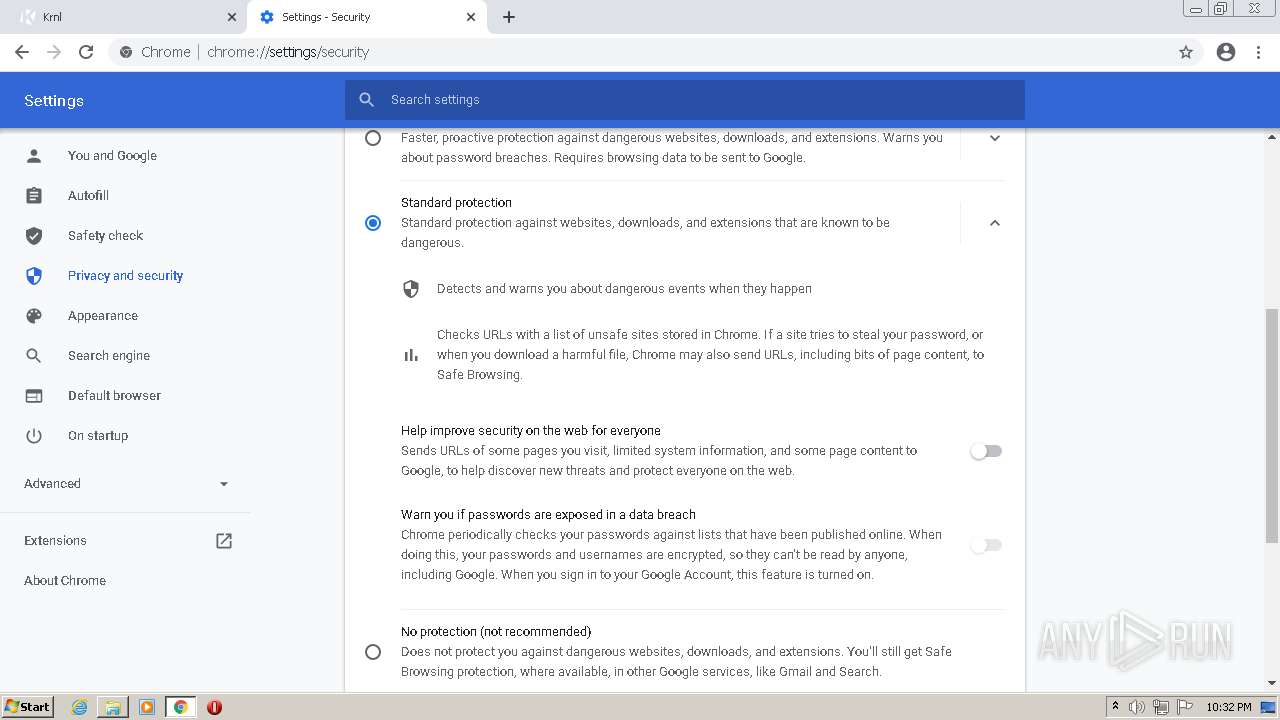Open On startup settings

[x=98, y=436]
